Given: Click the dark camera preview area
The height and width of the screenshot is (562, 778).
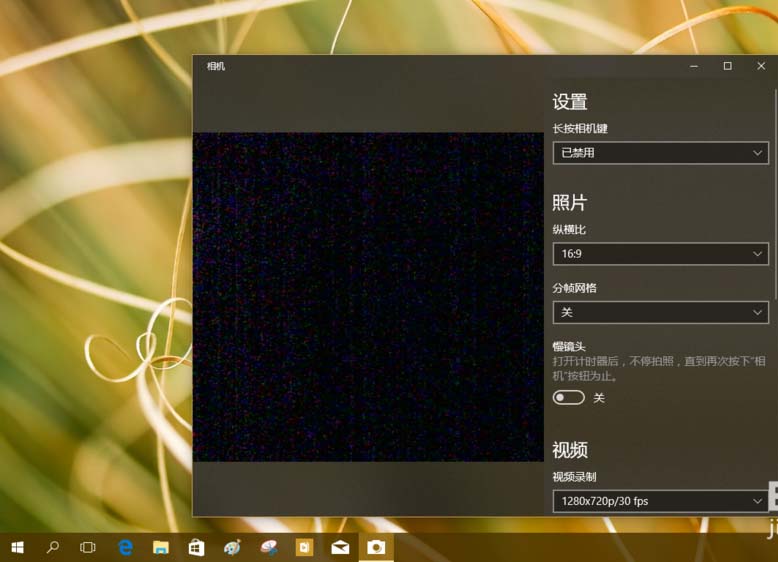Looking at the screenshot, I should [368, 297].
